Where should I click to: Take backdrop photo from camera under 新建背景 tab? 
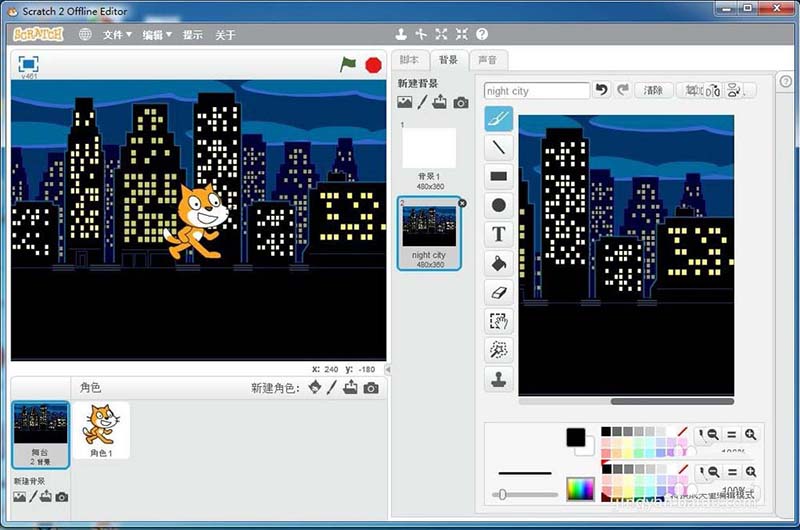coord(461,103)
